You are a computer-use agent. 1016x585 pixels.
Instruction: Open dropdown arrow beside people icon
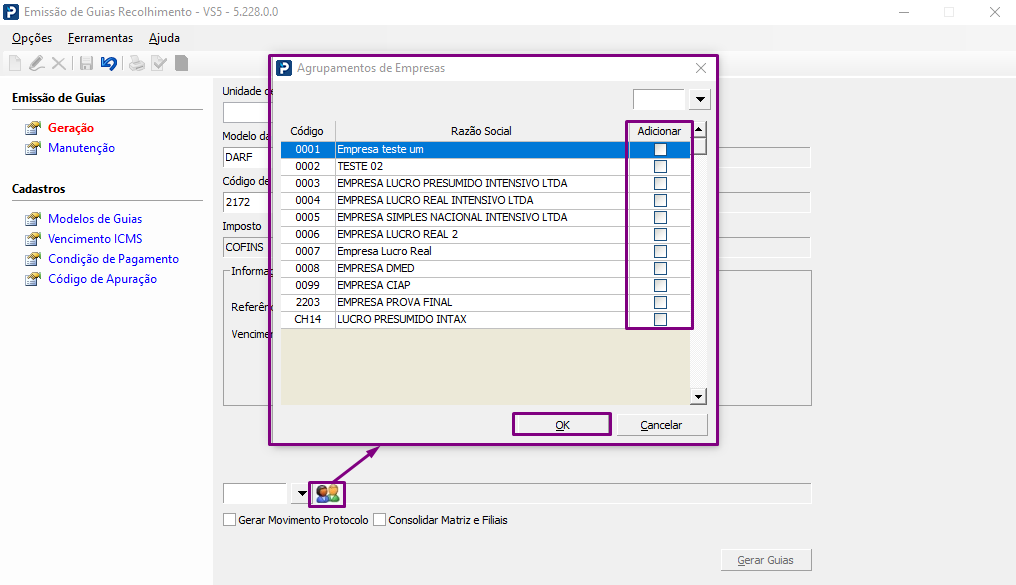(x=301, y=494)
